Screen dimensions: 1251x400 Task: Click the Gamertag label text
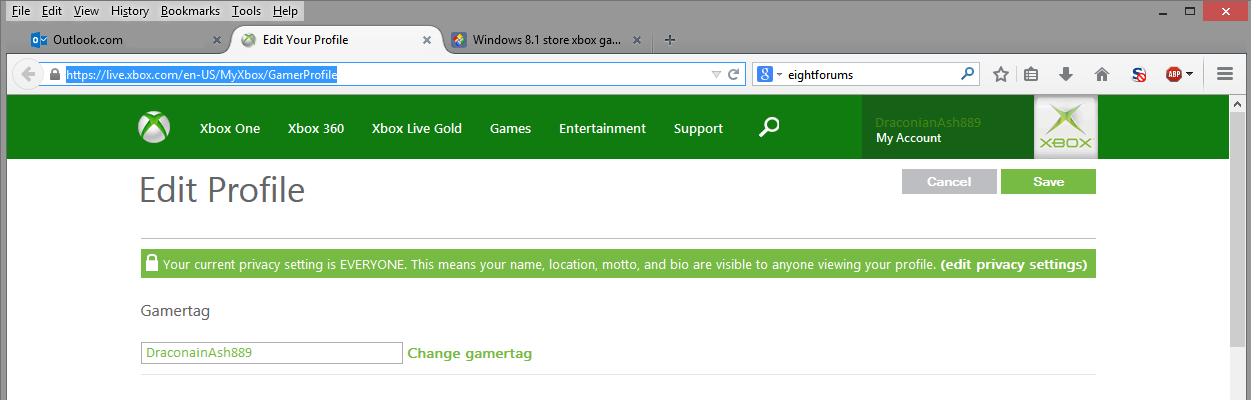[175, 312]
